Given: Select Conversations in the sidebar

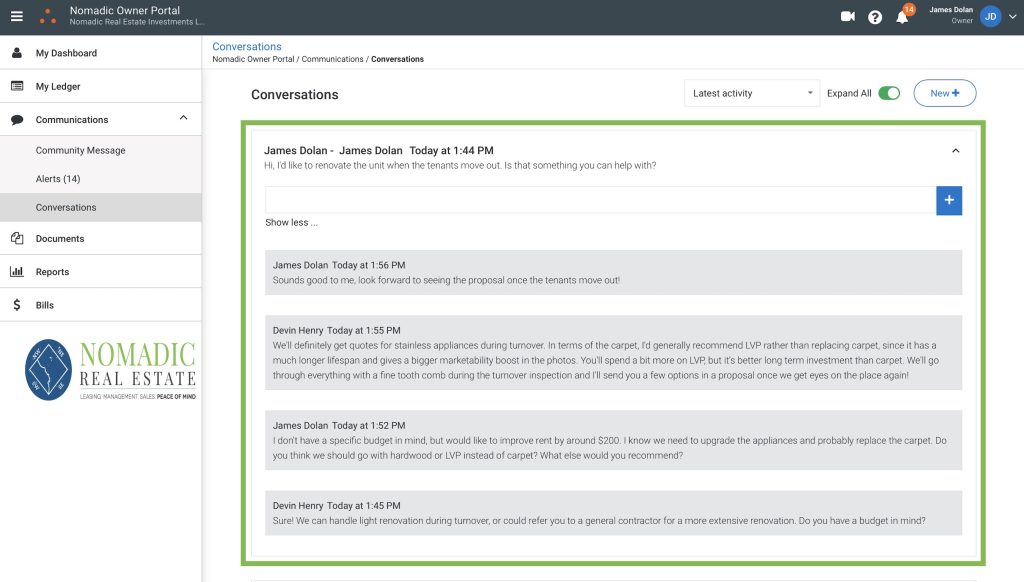Looking at the screenshot, I should point(101,207).
